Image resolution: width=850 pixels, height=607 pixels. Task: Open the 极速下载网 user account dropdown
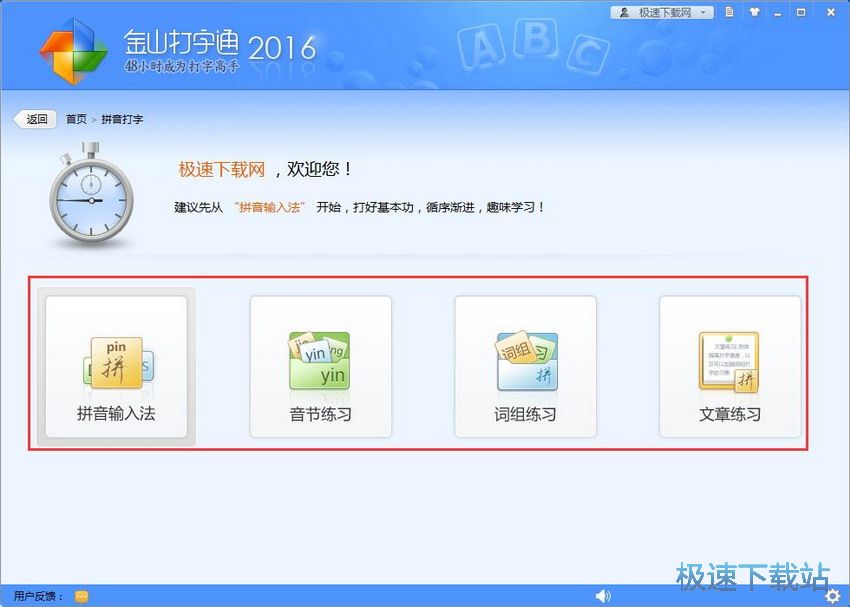[662, 12]
